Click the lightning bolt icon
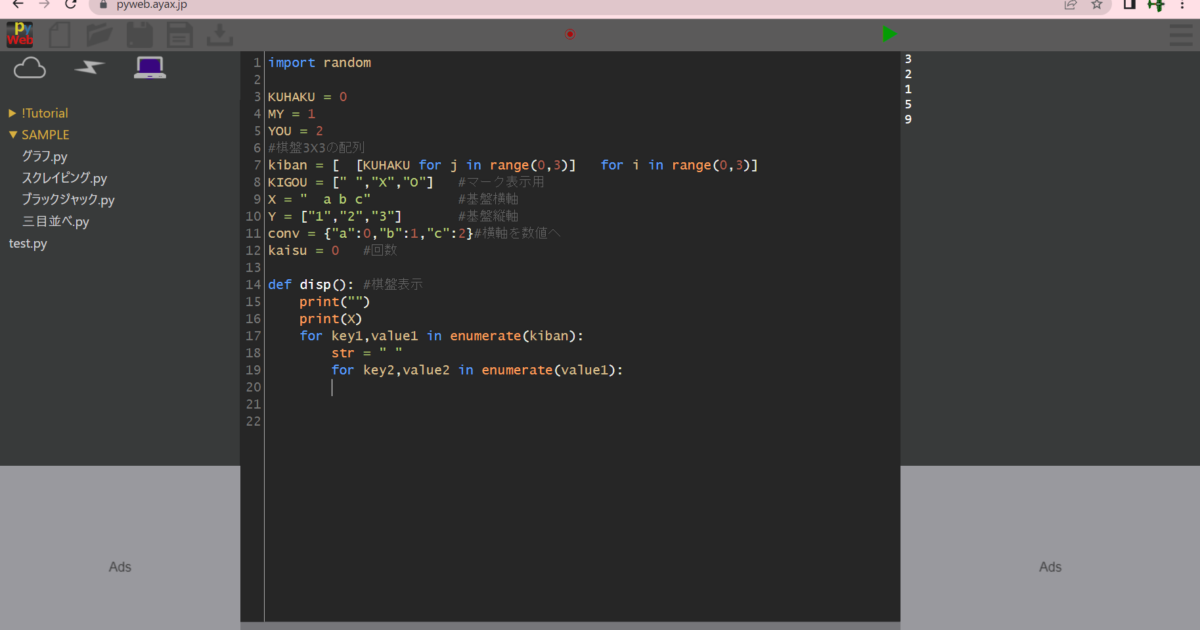The width and height of the screenshot is (1200, 630). tap(89, 67)
